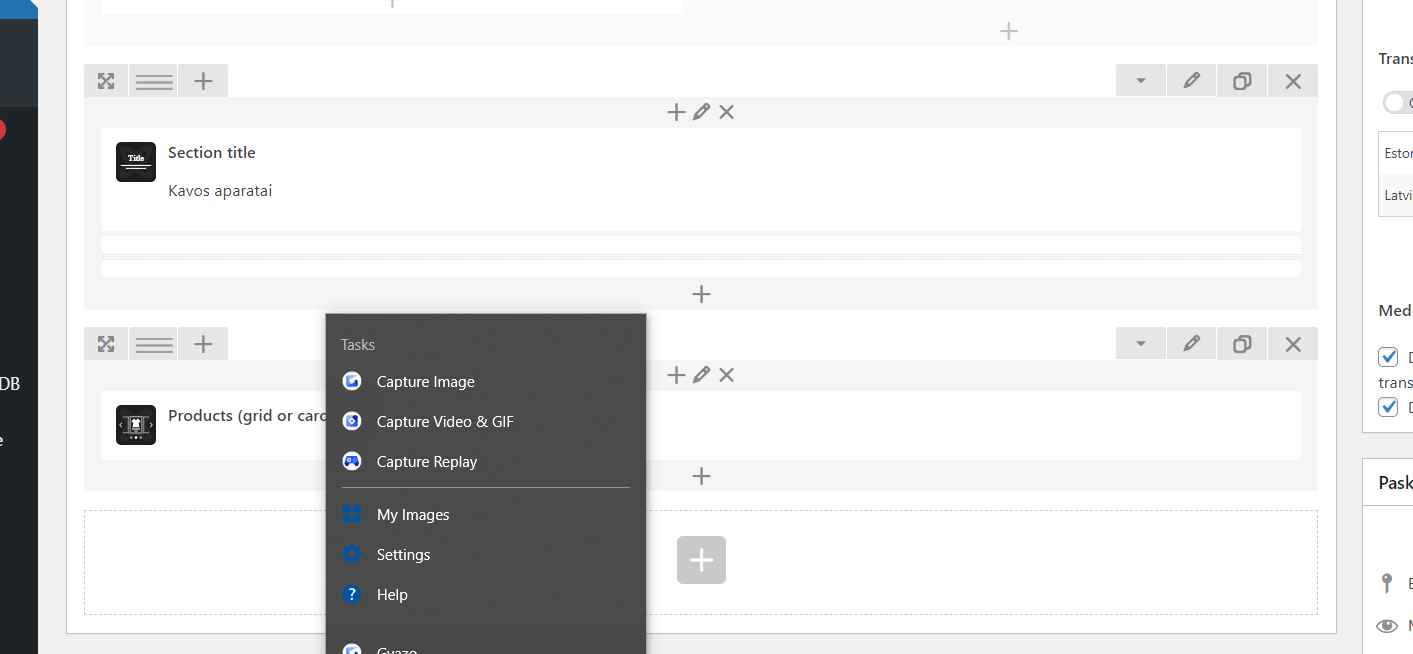1413x654 pixels.
Task: Edit the Section title row with the pencil icon
Action: pyautogui.click(x=1191, y=81)
